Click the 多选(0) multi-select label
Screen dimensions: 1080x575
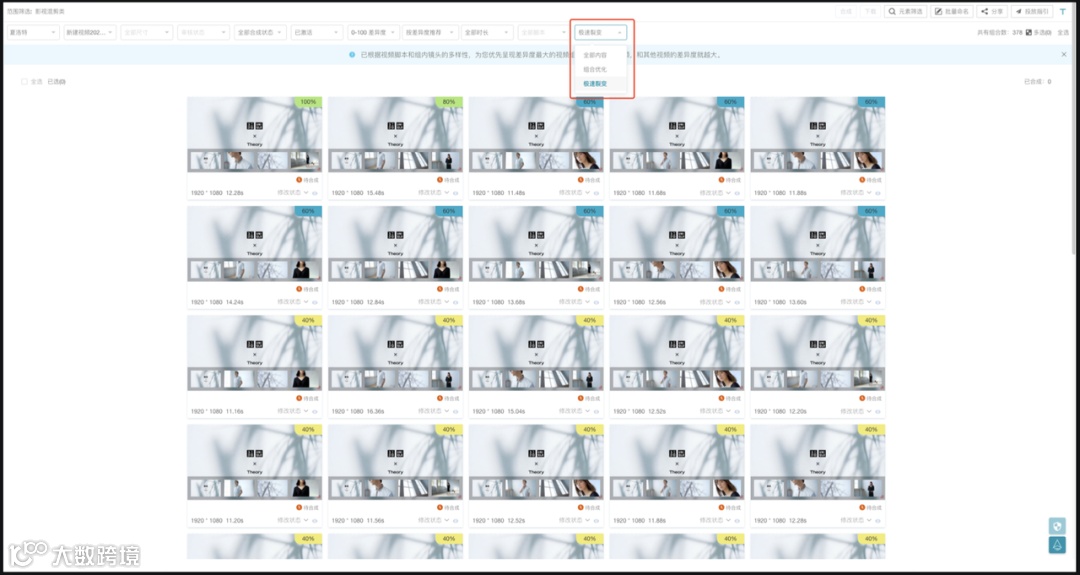coord(1042,32)
